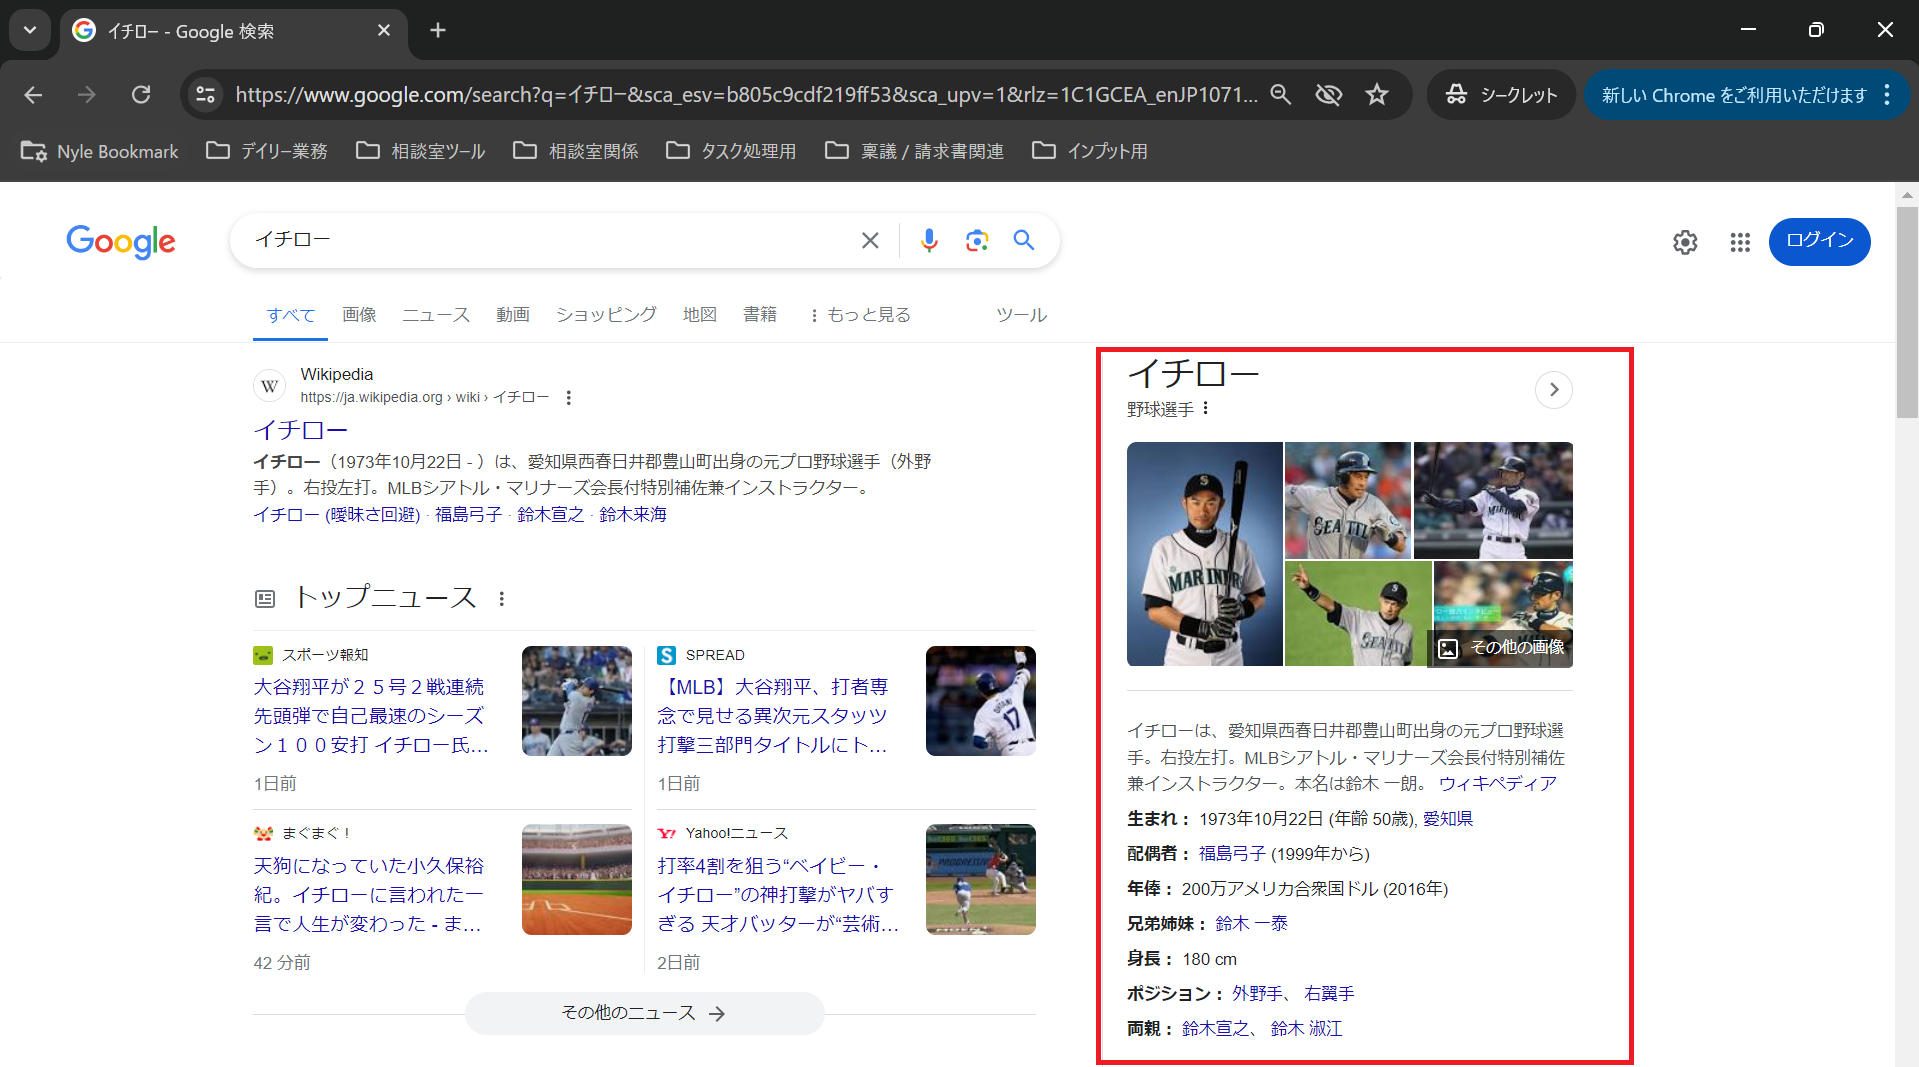Open site information icon in address bar
Screen dimensions: 1919x1067
(x=206, y=95)
